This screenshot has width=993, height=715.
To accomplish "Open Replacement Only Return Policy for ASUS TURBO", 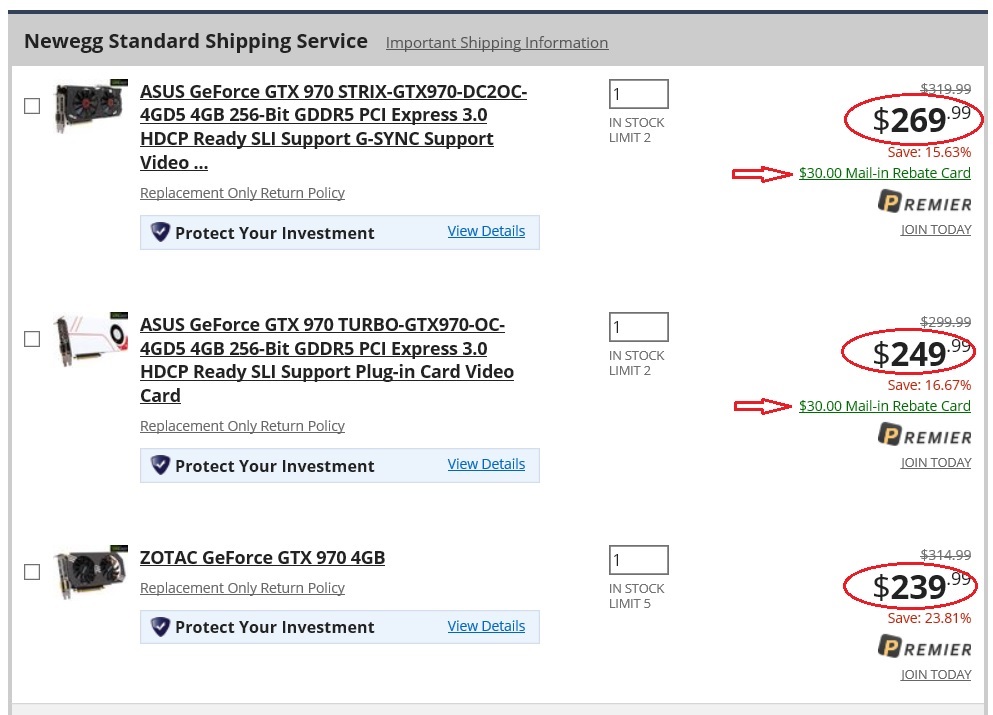I will tap(243, 426).
